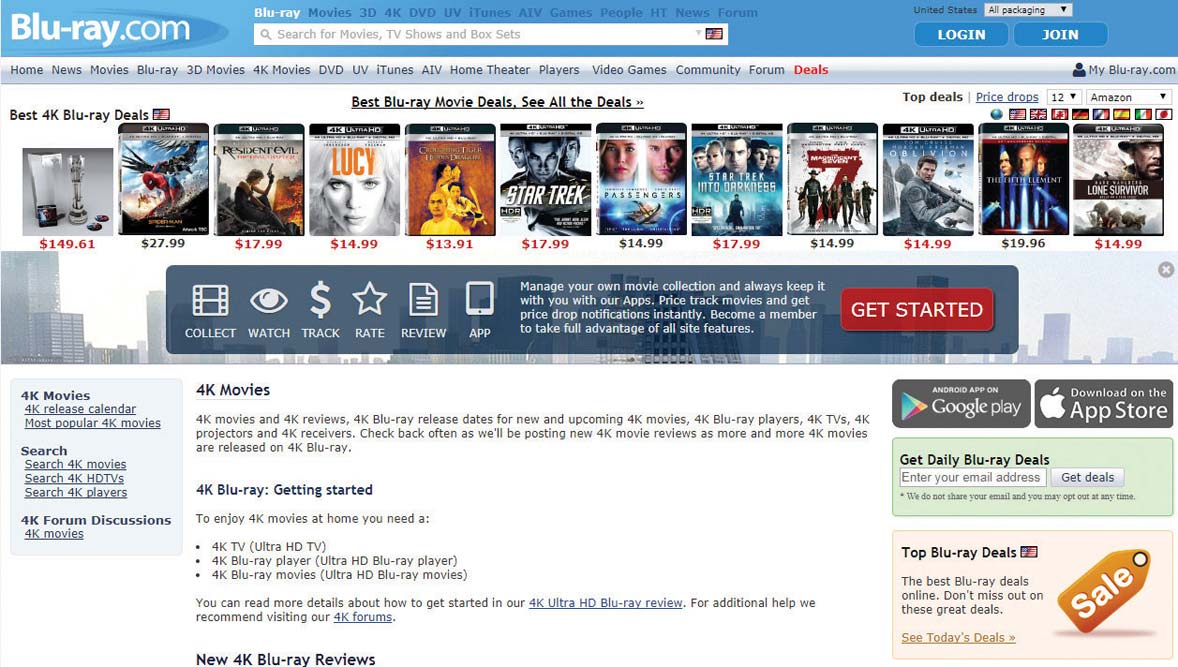Screen dimensions: 1178x667
Task: Open the Oblivion 4K cover
Action: coord(928,180)
